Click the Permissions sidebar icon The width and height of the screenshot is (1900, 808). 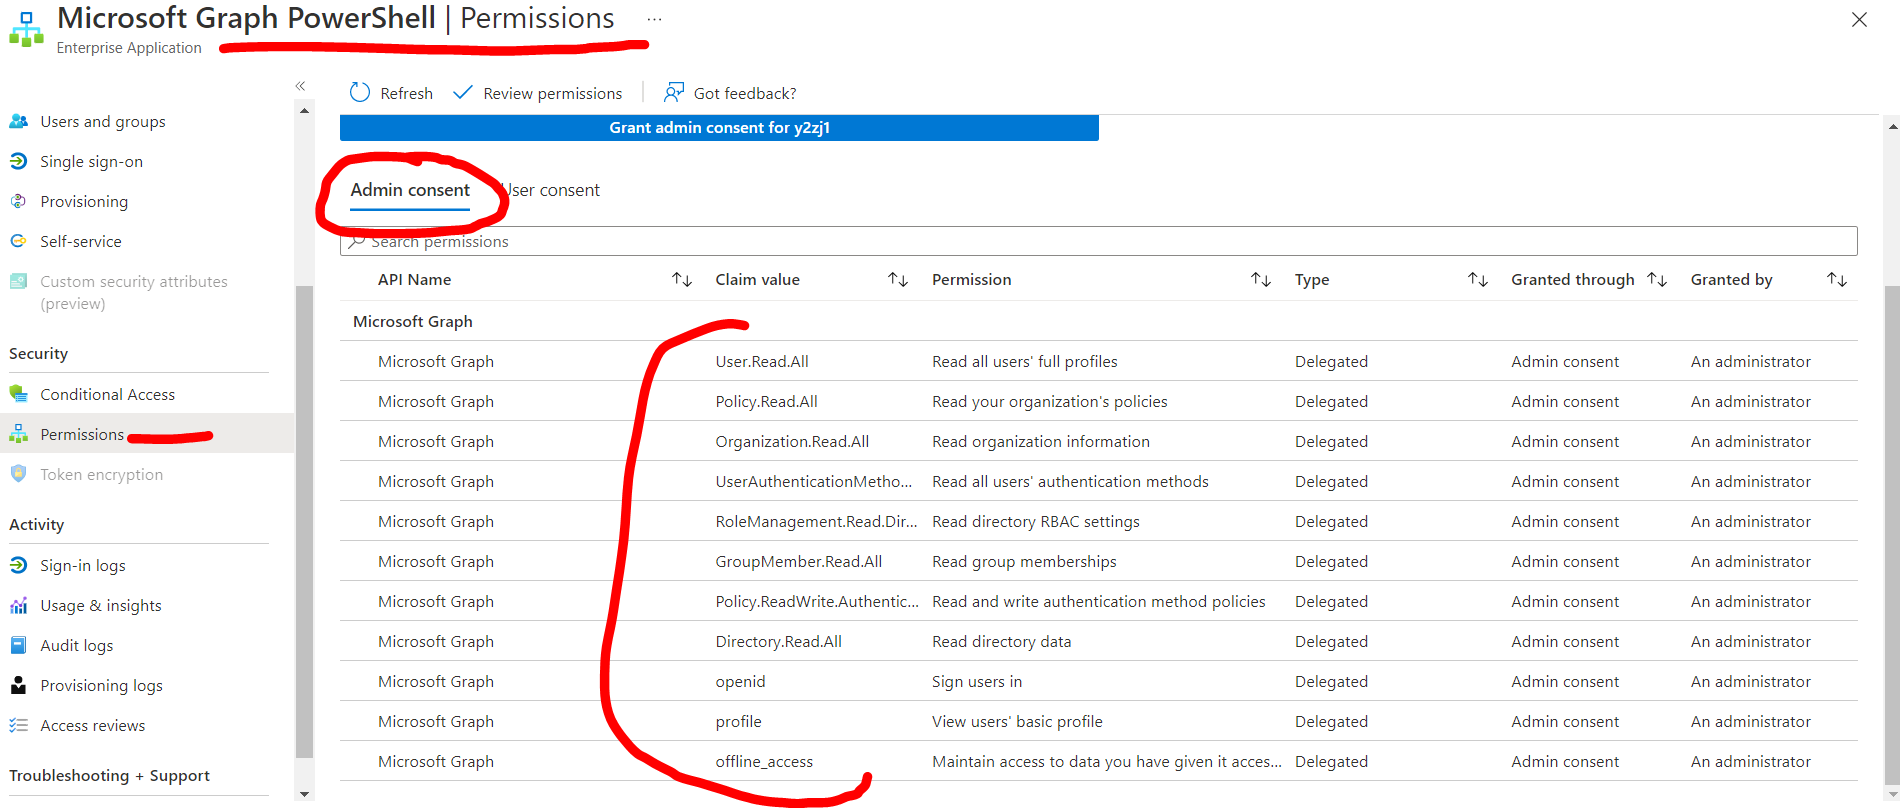pos(18,434)
